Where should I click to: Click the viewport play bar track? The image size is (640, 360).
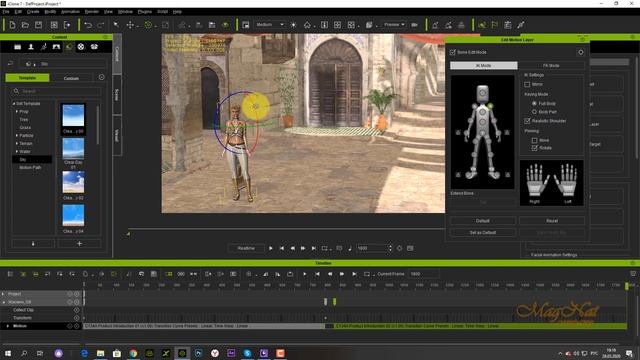pyautogui.click(x=286, y=229)
